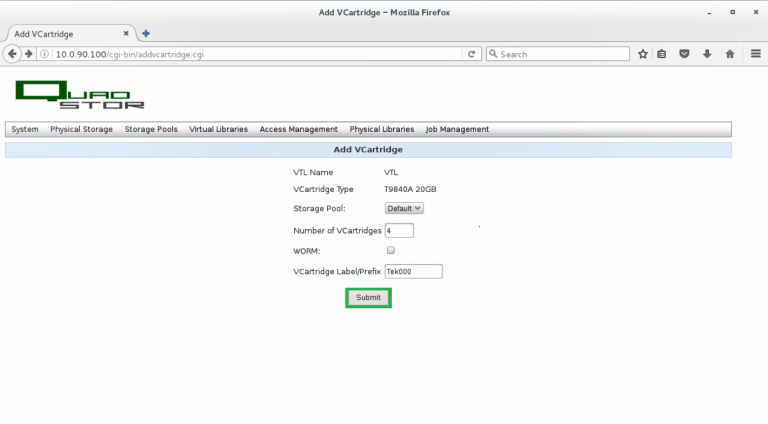Click the VTL name value
The height and width of the screenshot is (424, 768).
391,172
